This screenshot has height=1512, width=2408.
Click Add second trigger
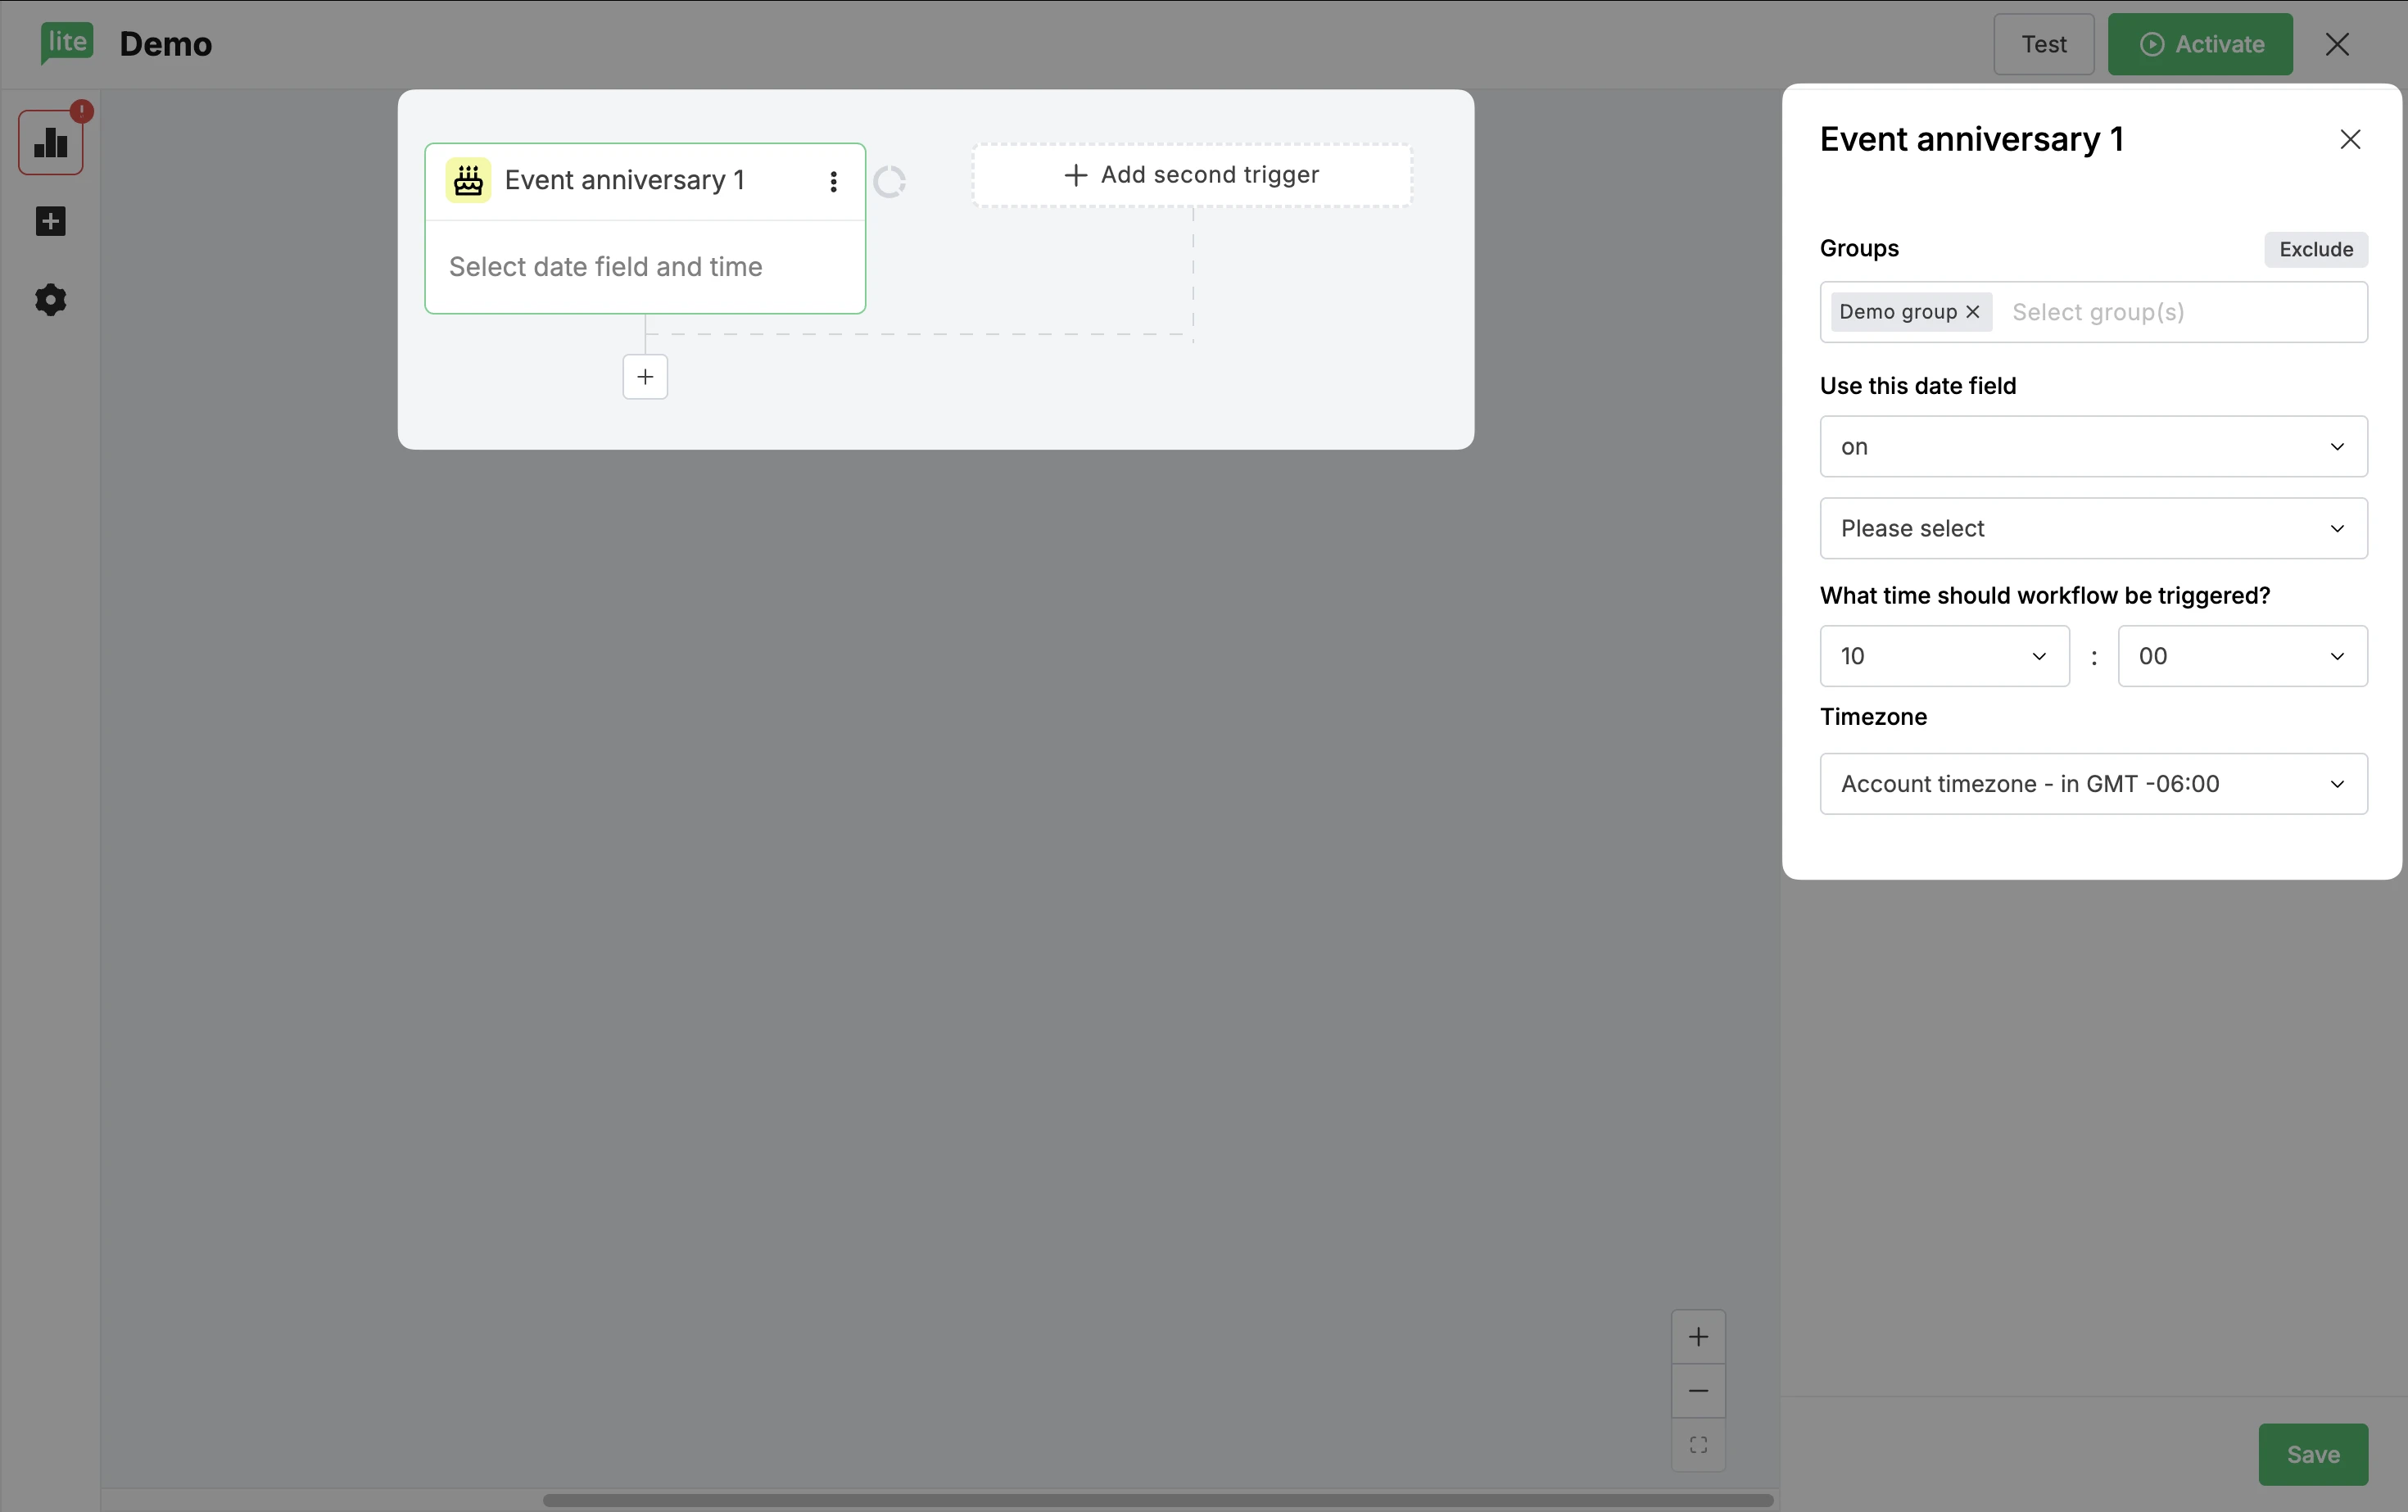(x=1192, y=175)
